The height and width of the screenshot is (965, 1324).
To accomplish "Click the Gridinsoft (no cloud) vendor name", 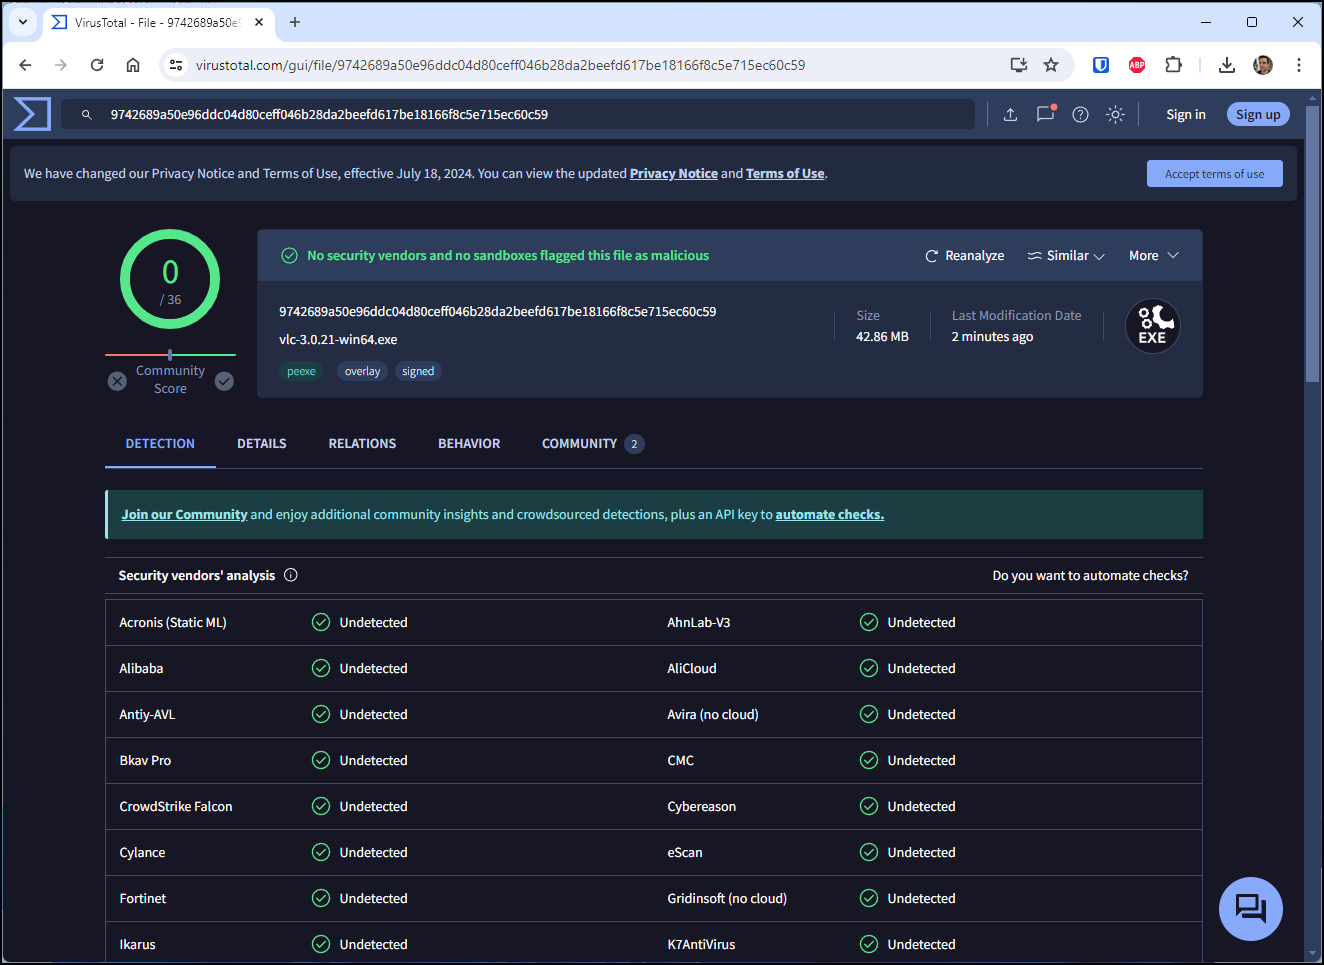I will click(x=727, y=899).
